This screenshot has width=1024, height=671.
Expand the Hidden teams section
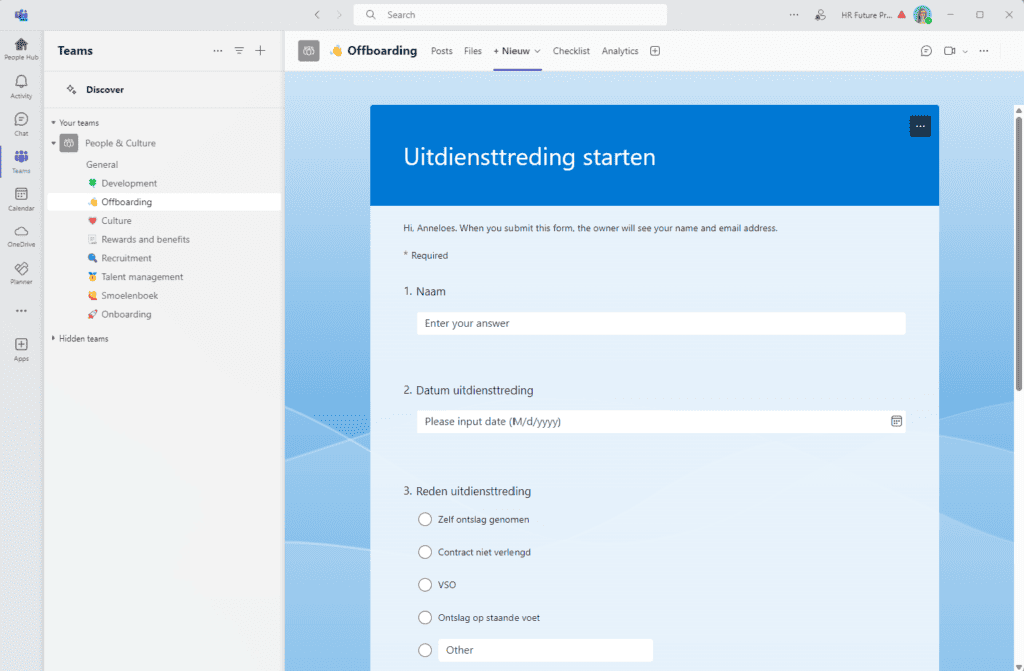tap(54, 338)
